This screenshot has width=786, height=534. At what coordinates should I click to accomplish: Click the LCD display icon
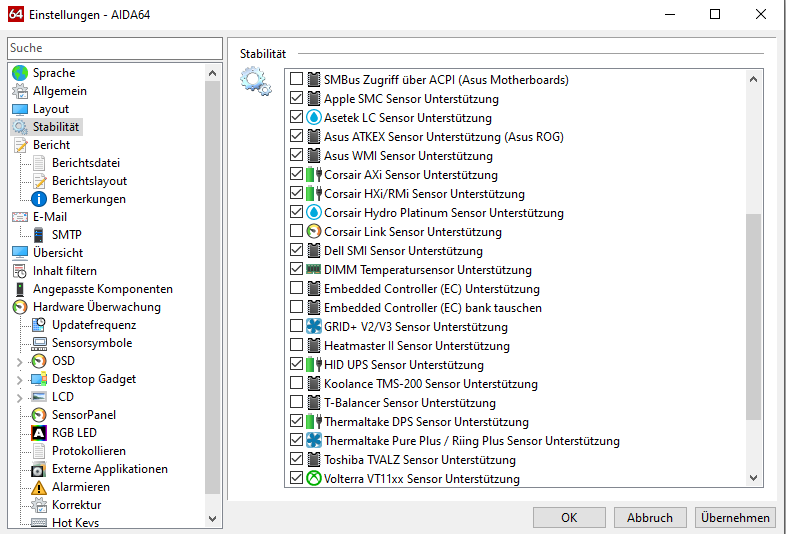pos(39,397)
